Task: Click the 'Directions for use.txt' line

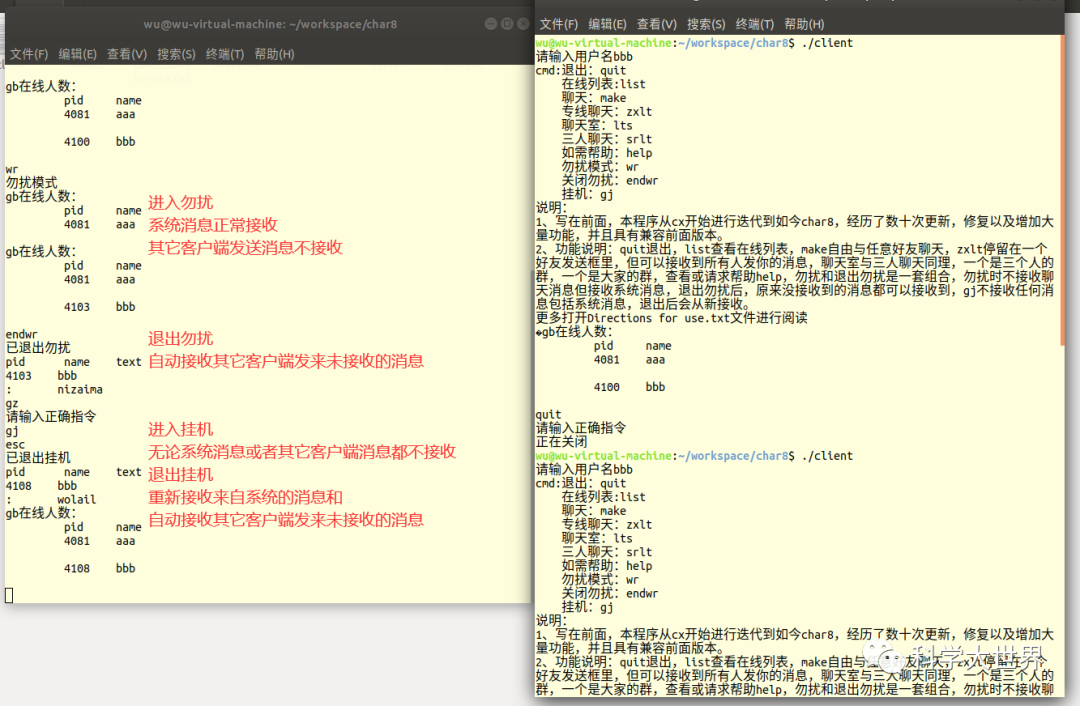Action: (672, 318)
